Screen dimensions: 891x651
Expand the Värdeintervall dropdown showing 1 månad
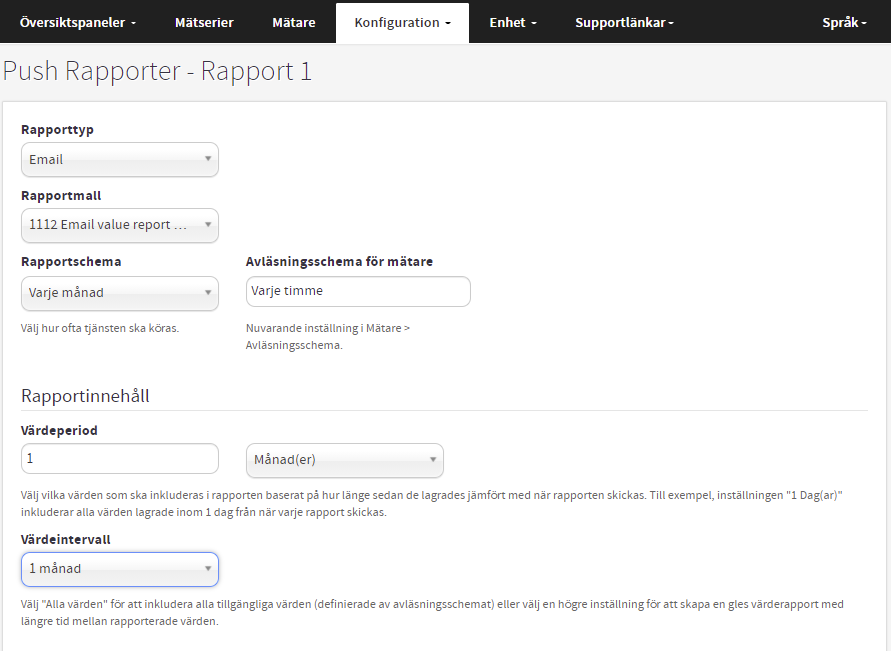pyautogui.click(x=119, y=568)
